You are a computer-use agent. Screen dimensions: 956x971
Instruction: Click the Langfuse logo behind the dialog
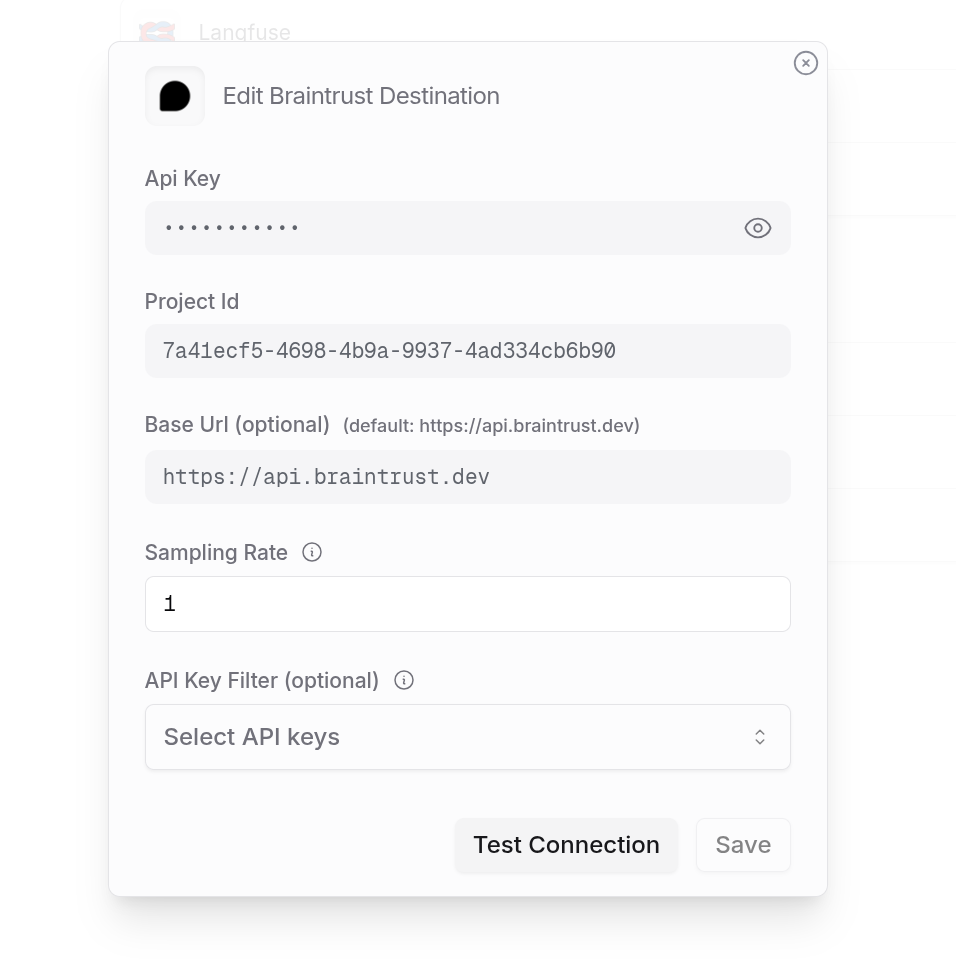click(157, 32)
